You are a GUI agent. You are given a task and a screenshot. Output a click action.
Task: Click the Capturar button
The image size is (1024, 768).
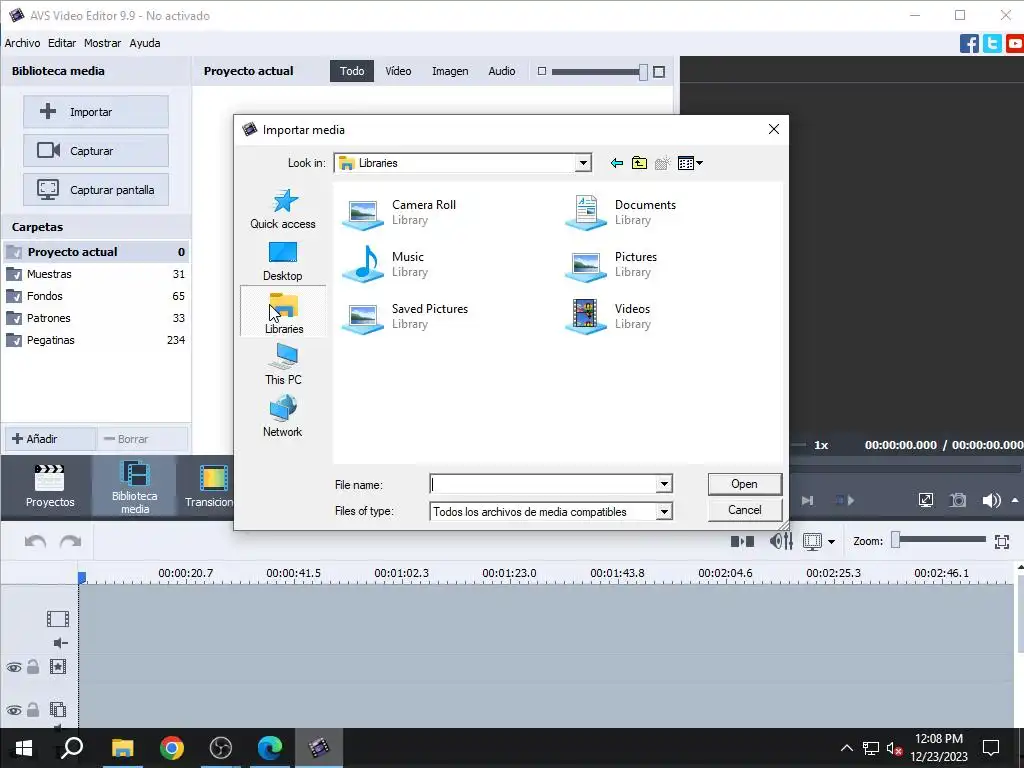96,151
